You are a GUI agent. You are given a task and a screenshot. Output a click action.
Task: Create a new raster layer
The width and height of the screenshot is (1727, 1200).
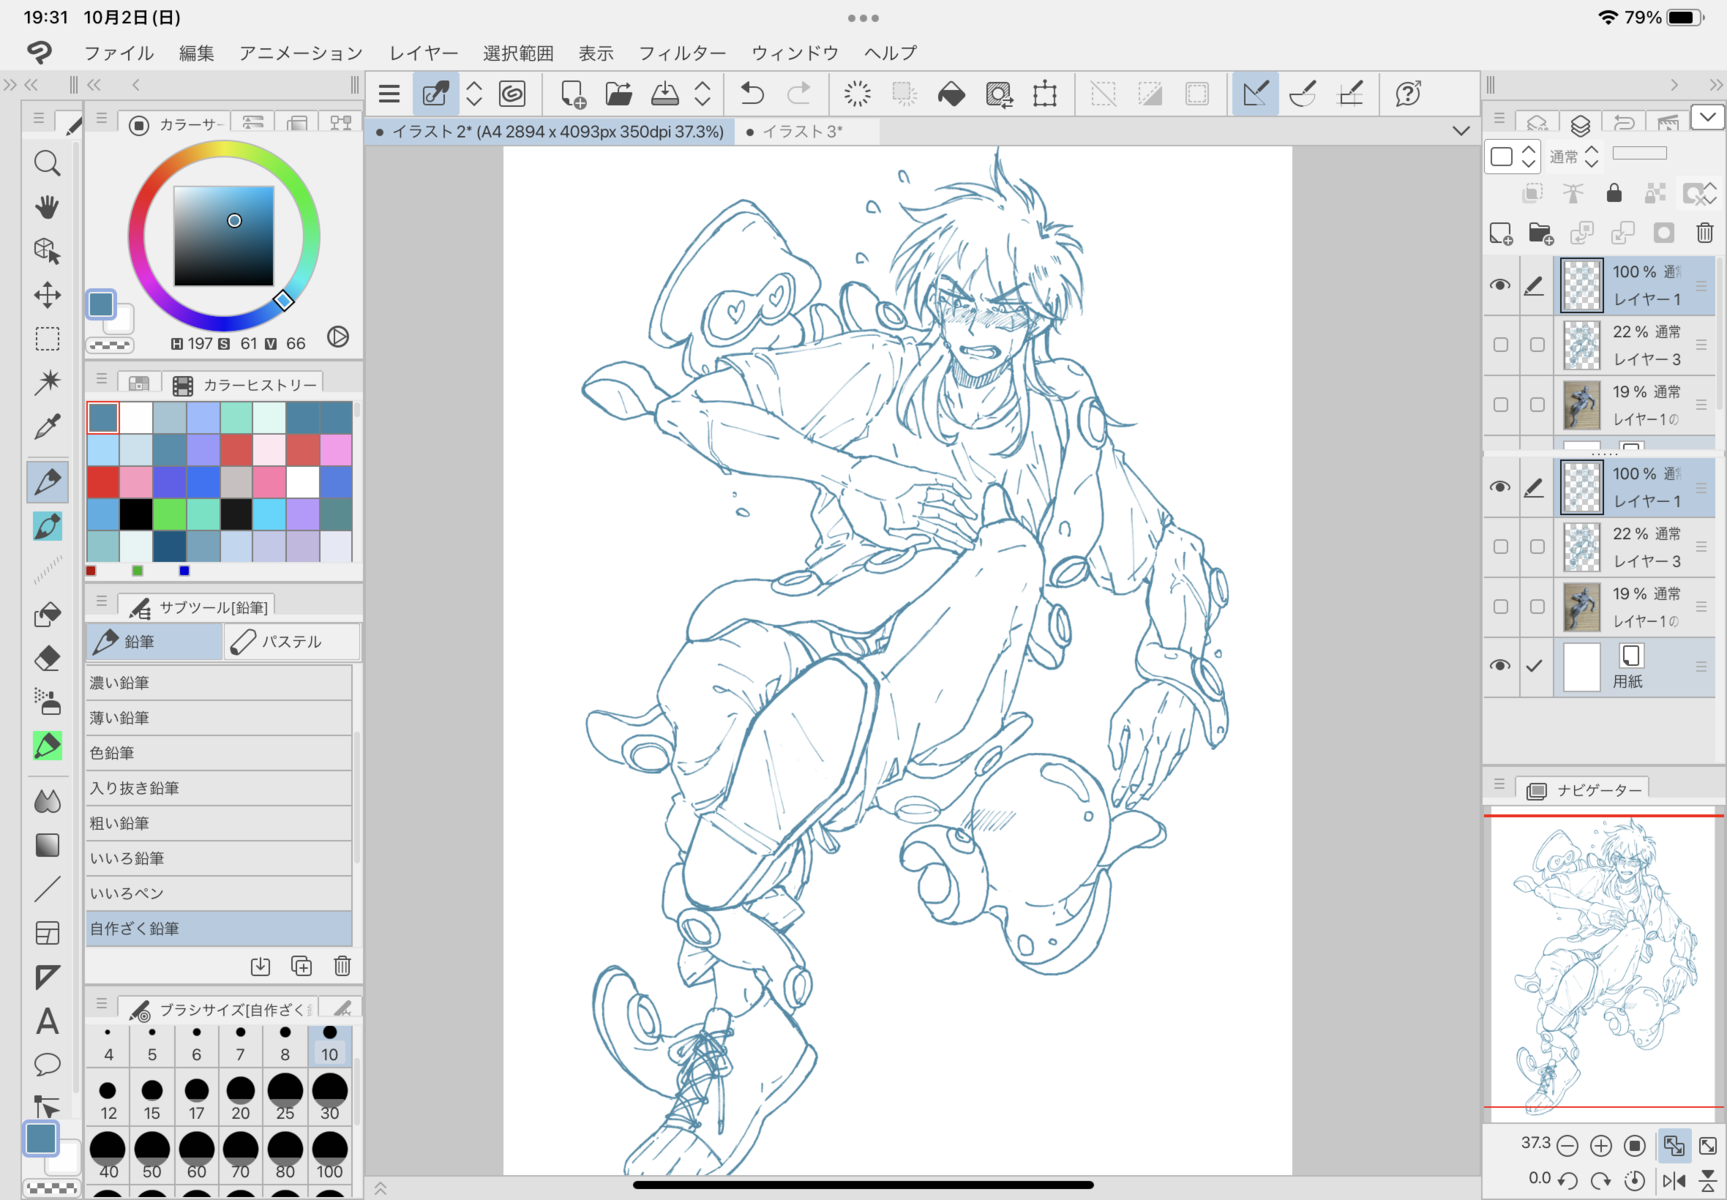pyautogui.click(x=1501, y=233)
